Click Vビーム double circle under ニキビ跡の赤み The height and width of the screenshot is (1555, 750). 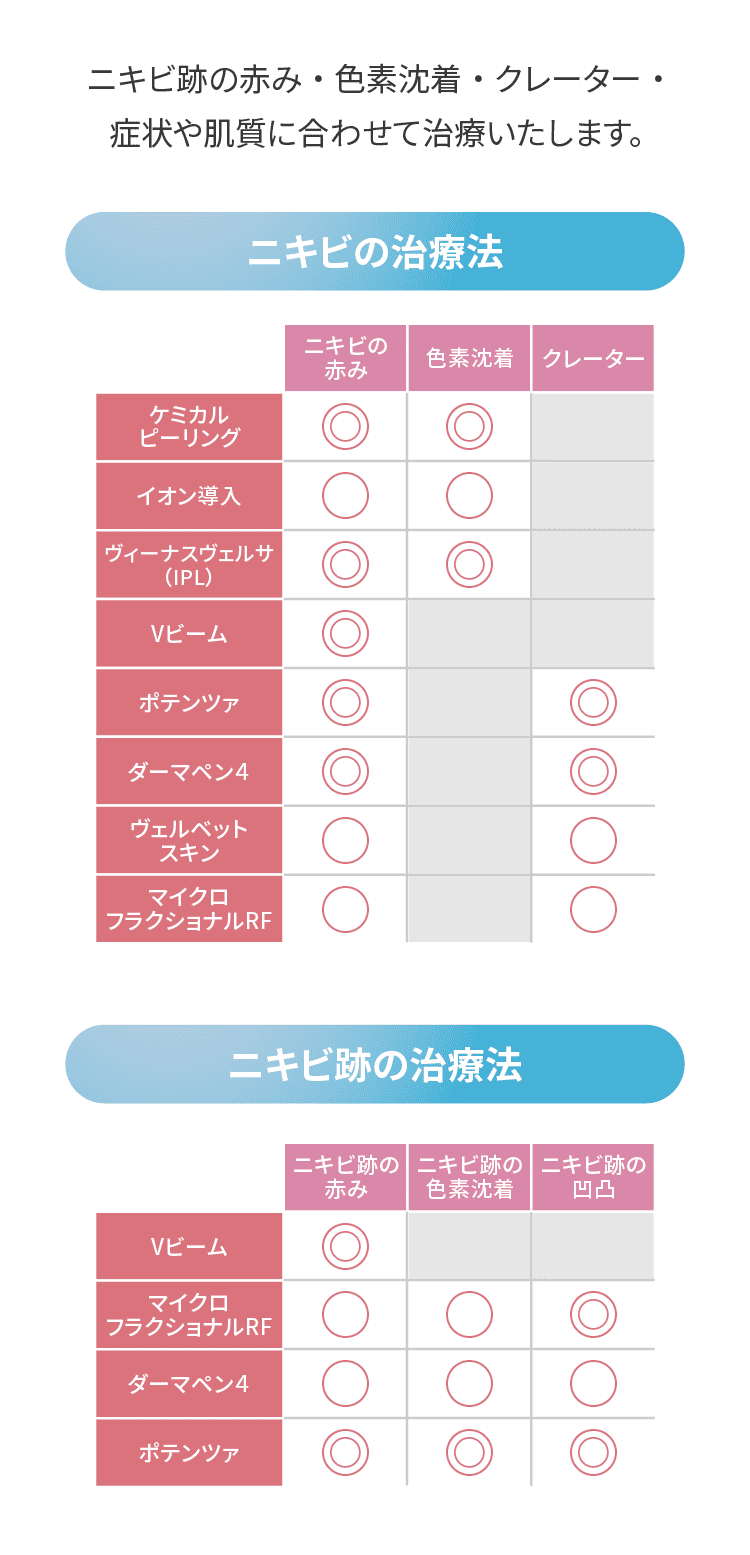tap(345, 1246)
